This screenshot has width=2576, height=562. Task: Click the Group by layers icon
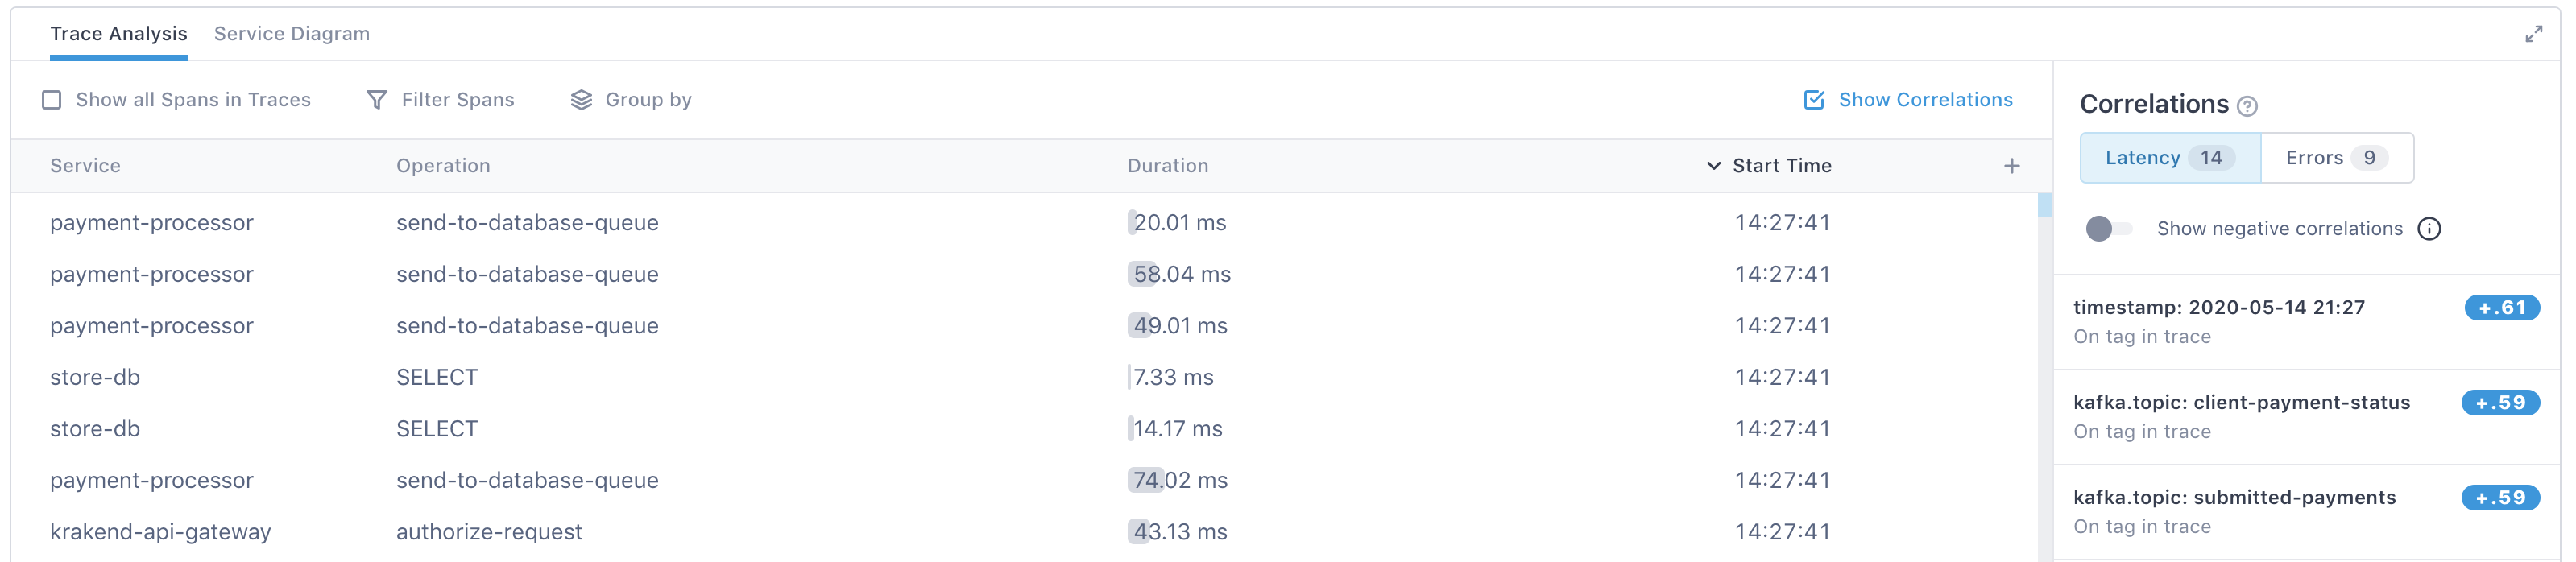point(581,100)
